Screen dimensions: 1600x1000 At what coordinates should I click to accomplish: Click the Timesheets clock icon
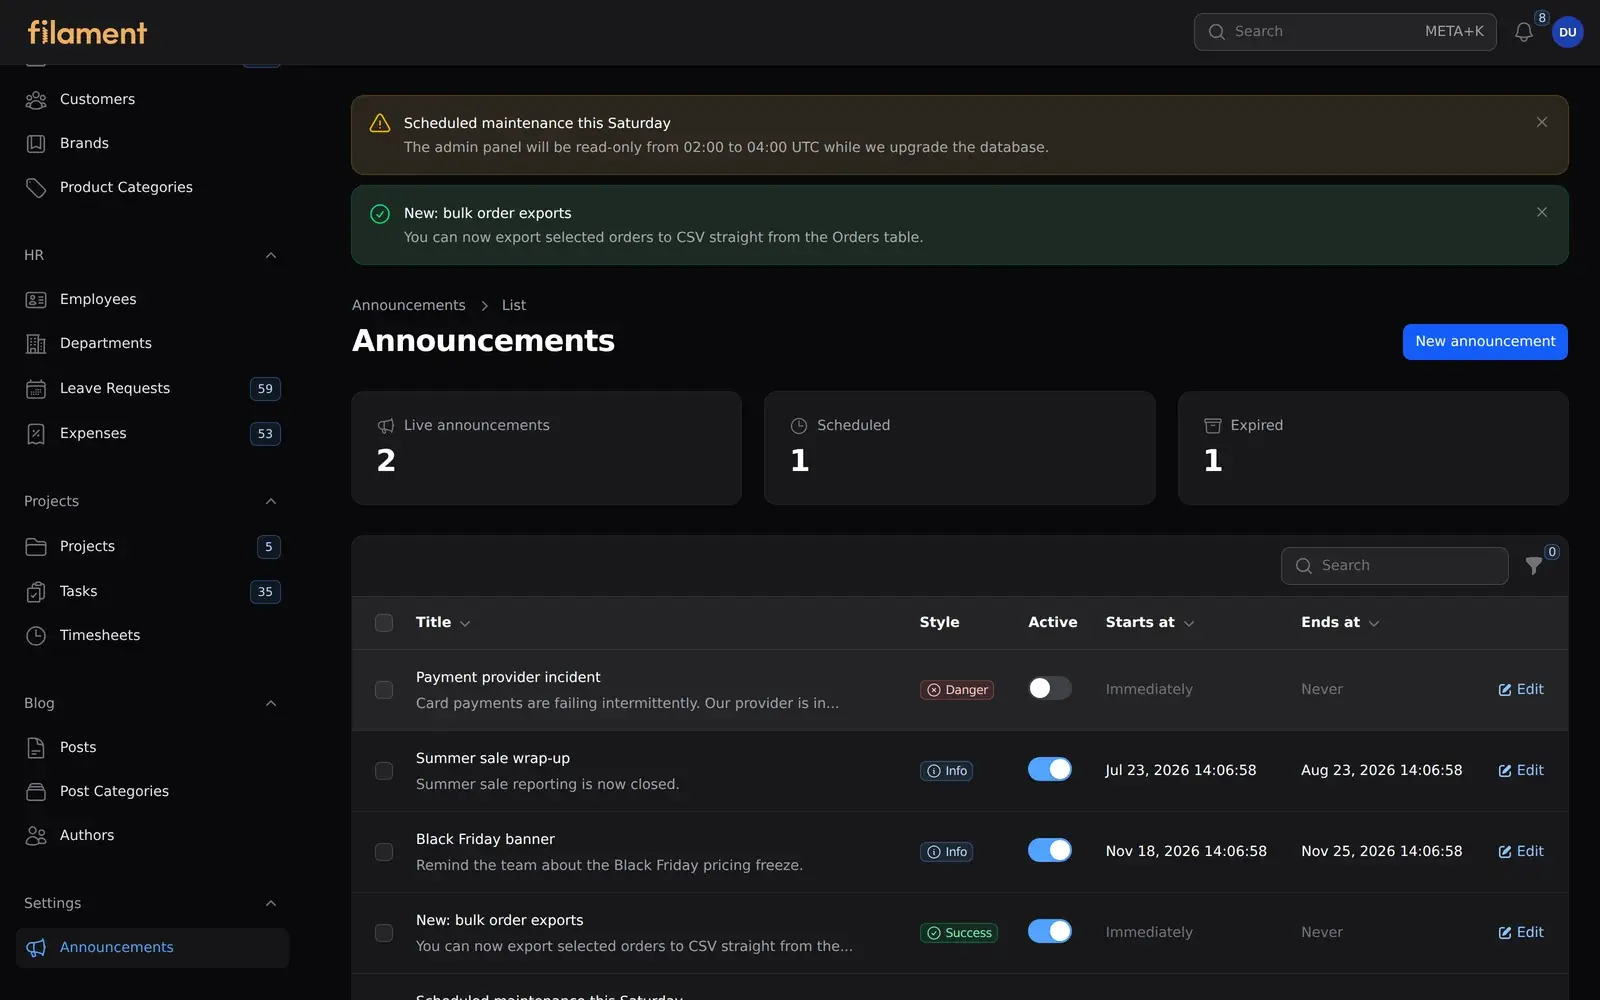pos(36,635)
